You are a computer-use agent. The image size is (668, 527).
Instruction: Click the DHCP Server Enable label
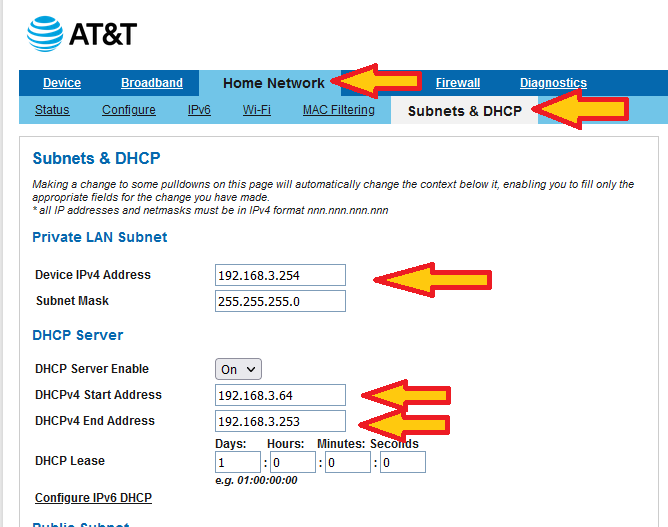pyautogui.click(x=92, y=369)
